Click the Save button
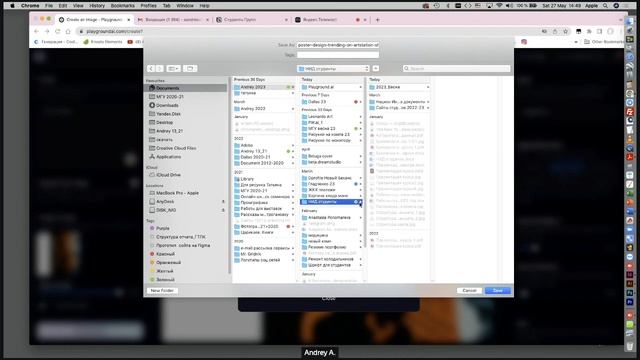 498,291
